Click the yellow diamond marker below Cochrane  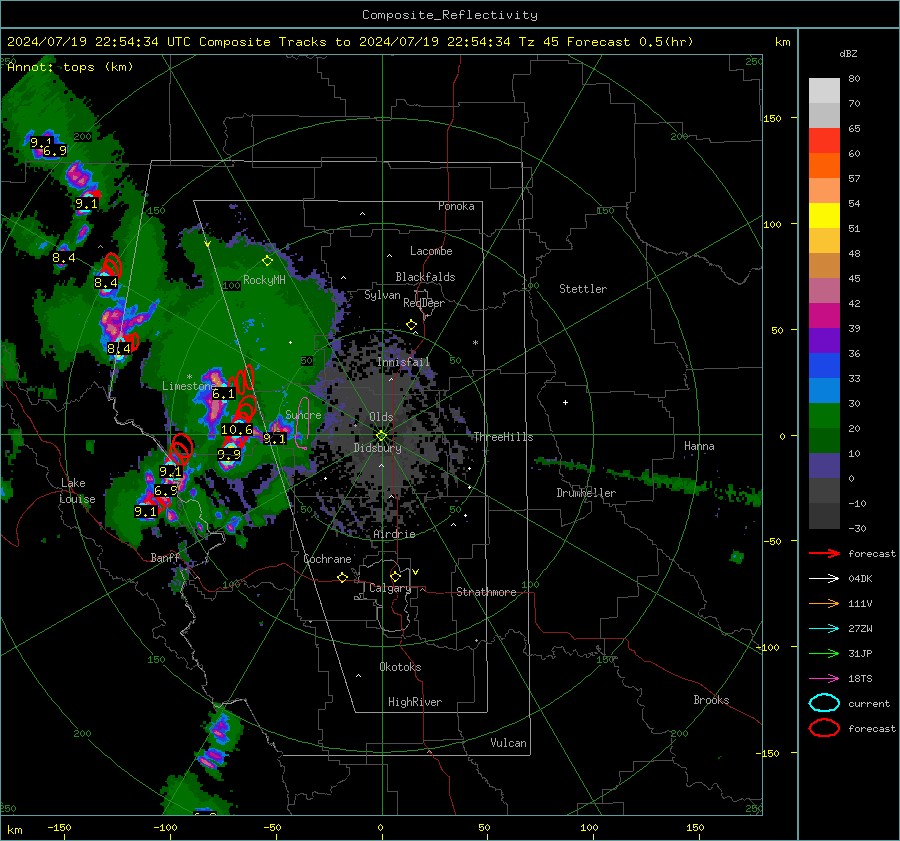click(343, 578)
